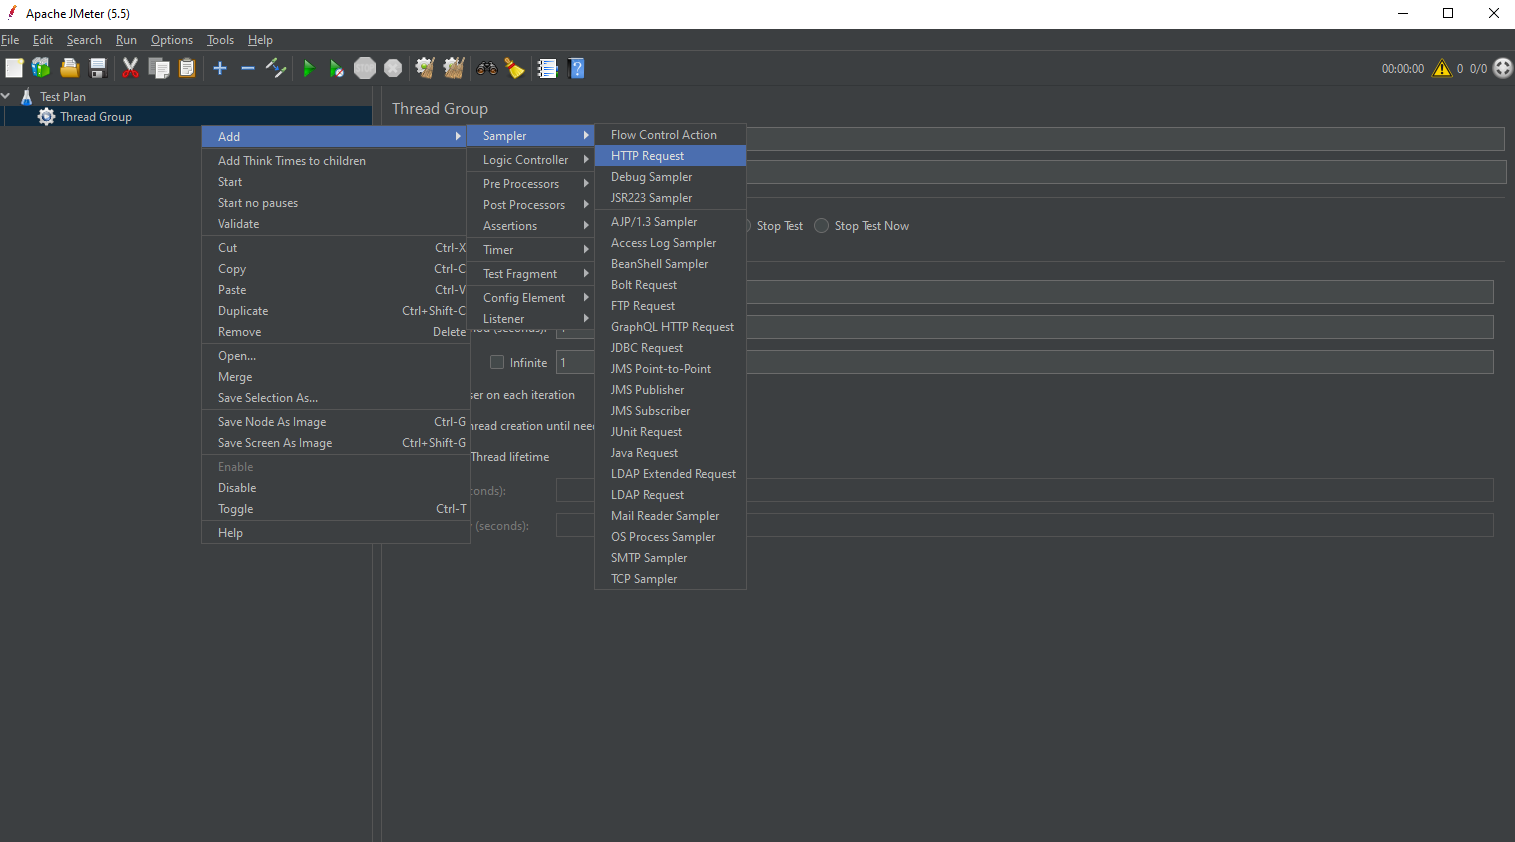Click the Start no pauses toolbar icon
The image size is (1515, 842).
[x=337, y=68]
